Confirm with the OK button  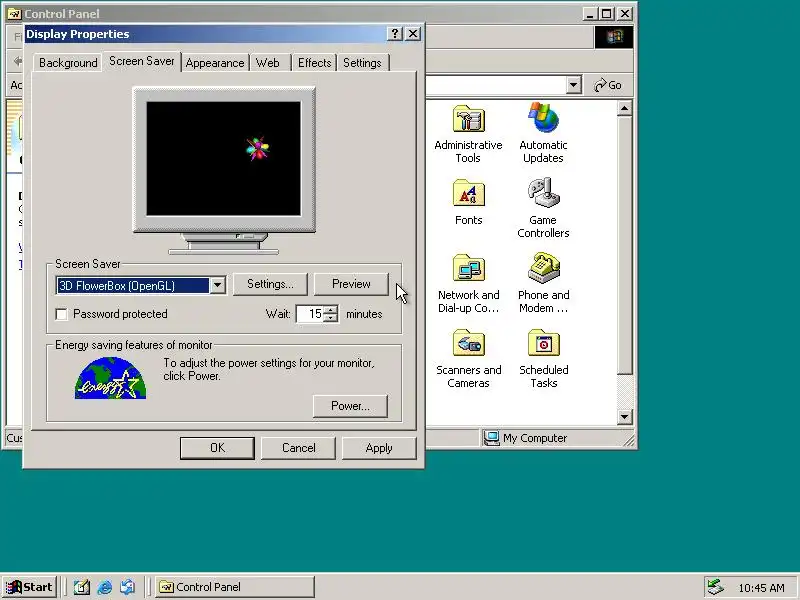(217, 448)
